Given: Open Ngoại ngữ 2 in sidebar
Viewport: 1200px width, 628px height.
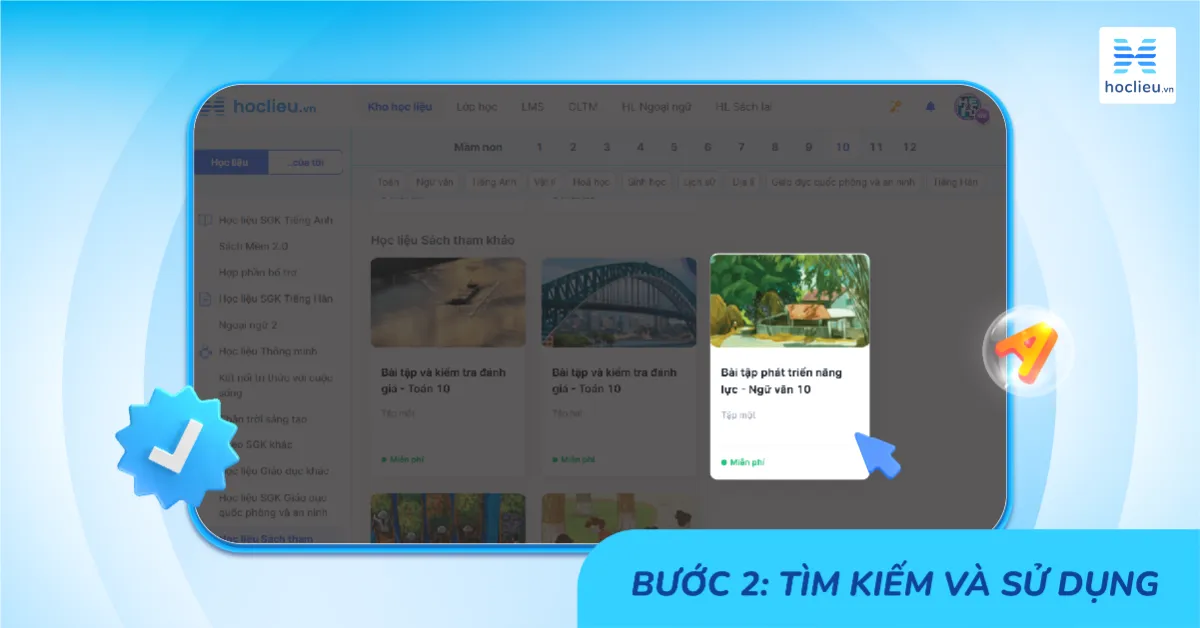Looking at the screenshot, I should pos(248,325).
